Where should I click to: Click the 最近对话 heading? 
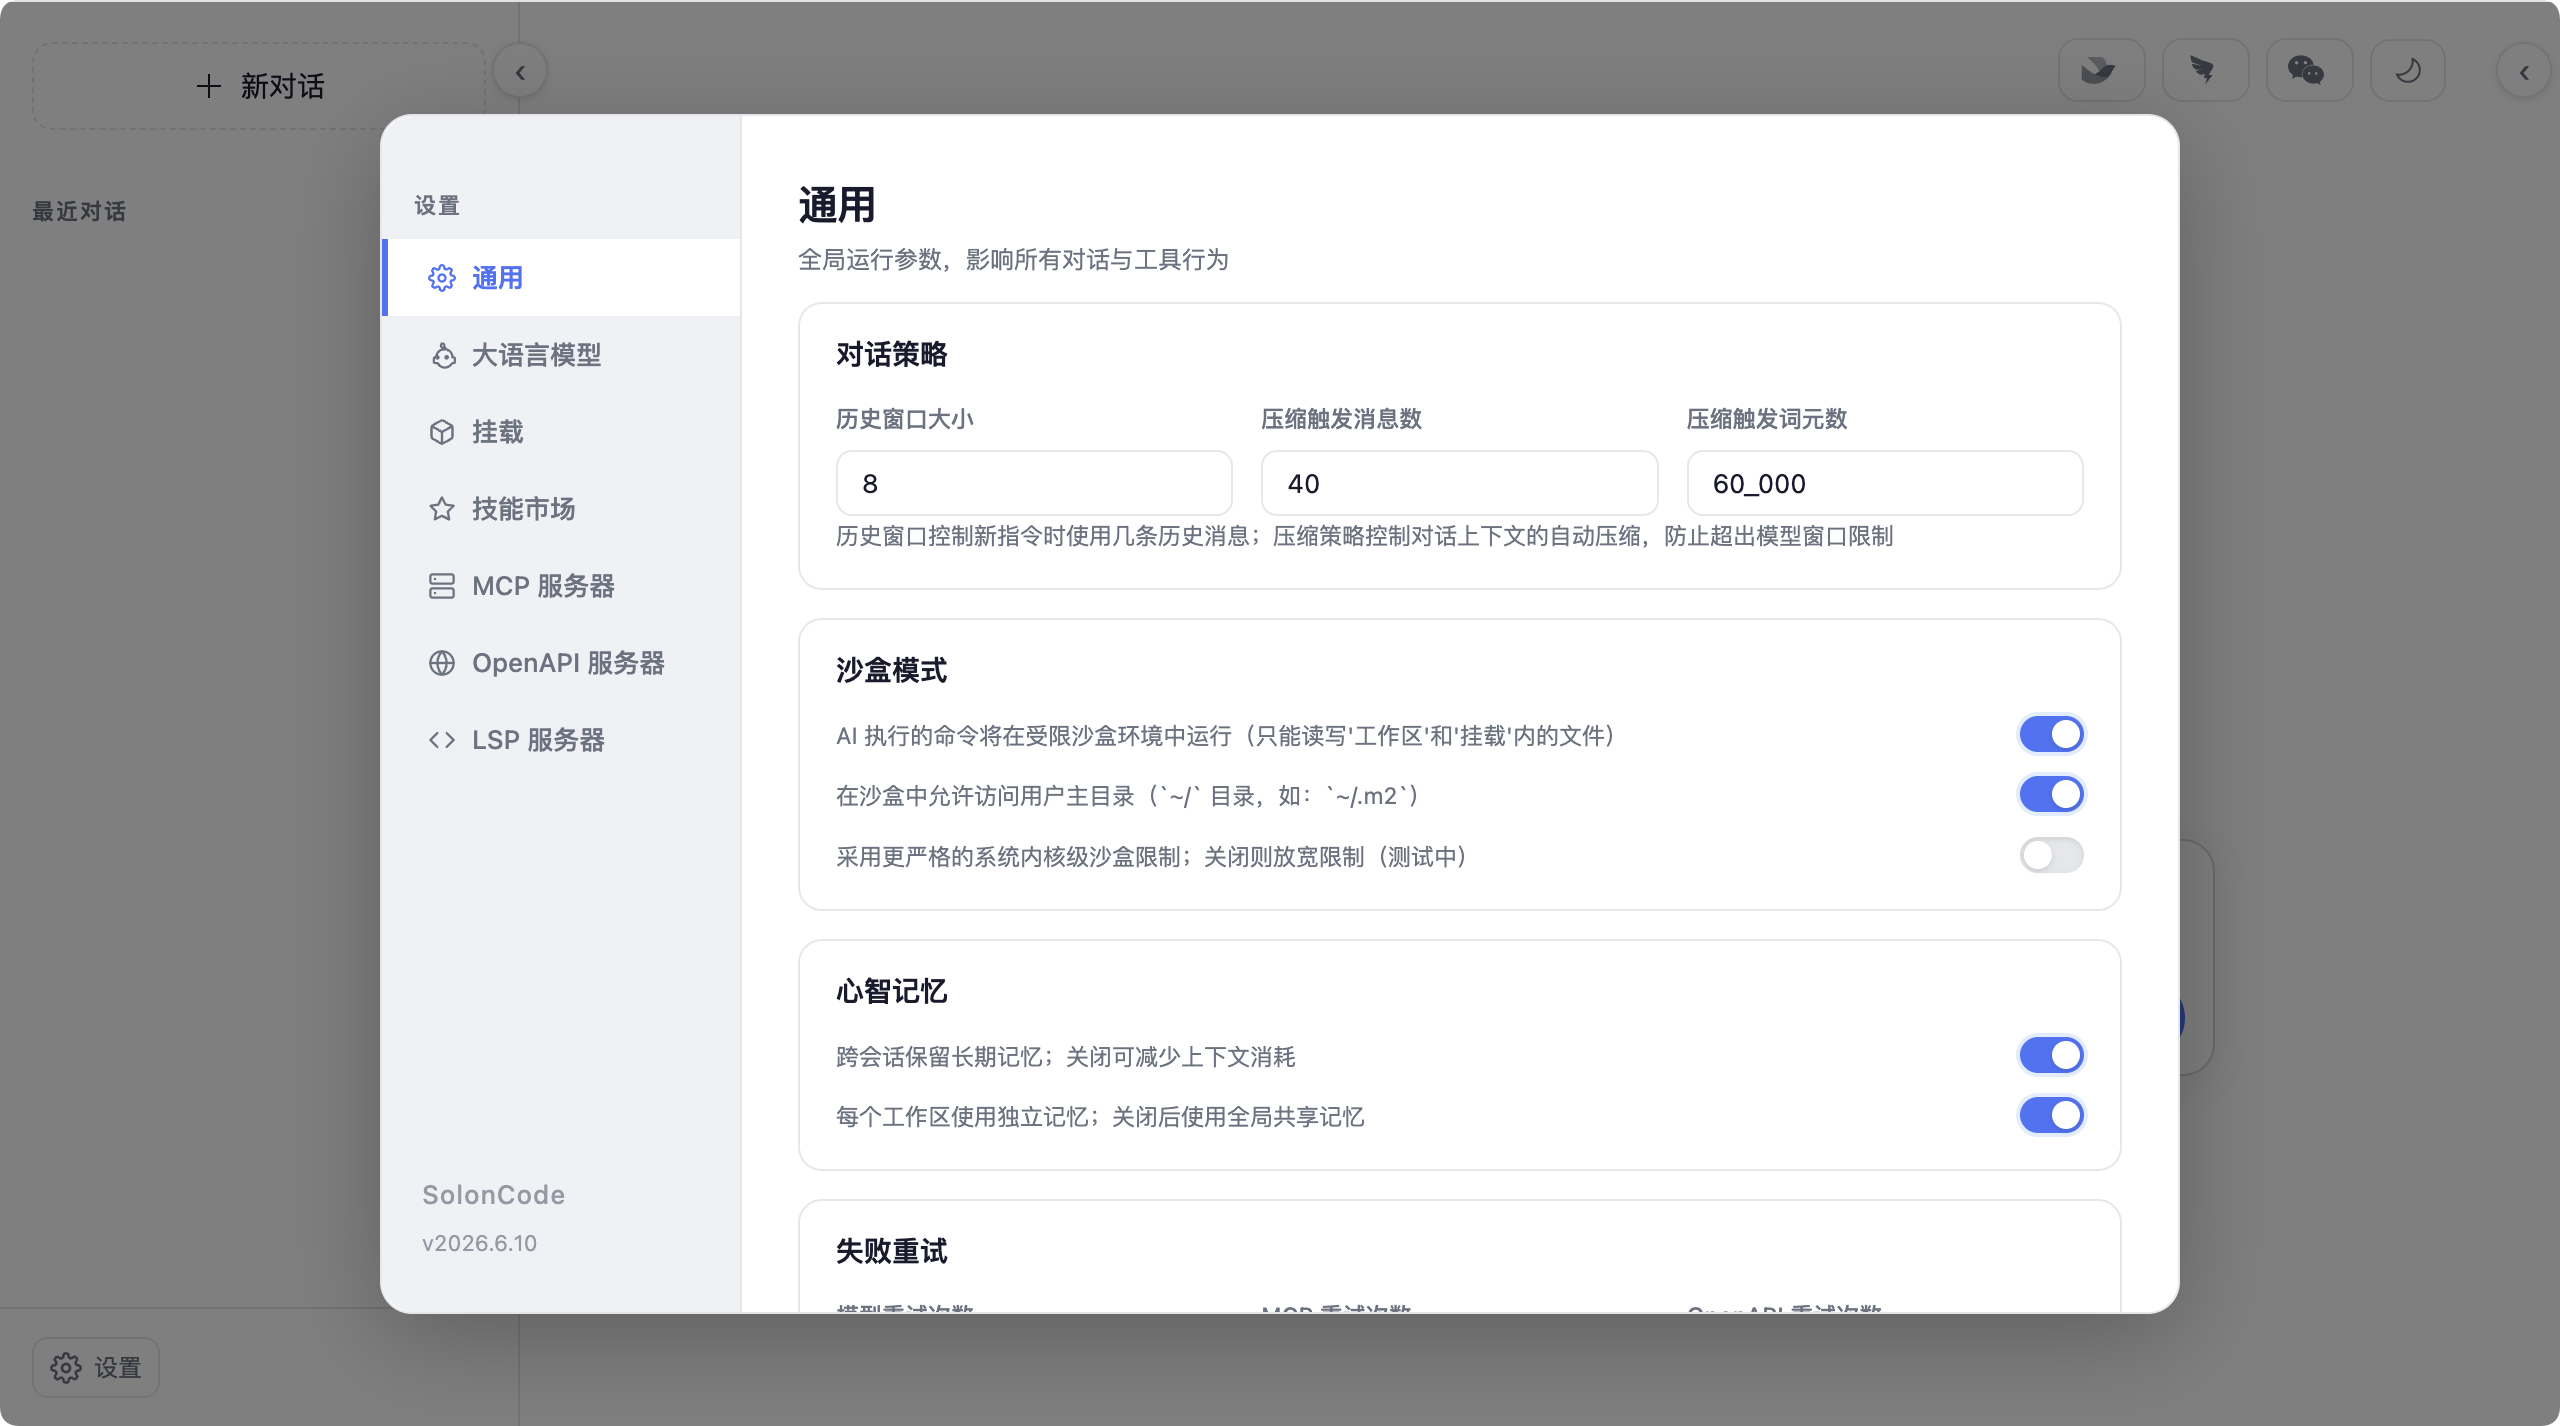(79, 211)
